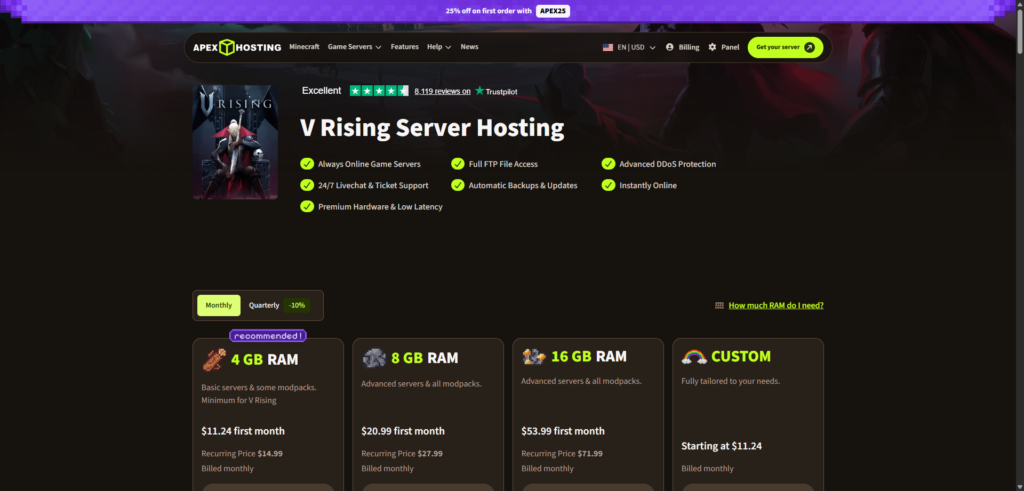Click Fully tailored to your needs text

pyautogui.click(x=731, y=381)
